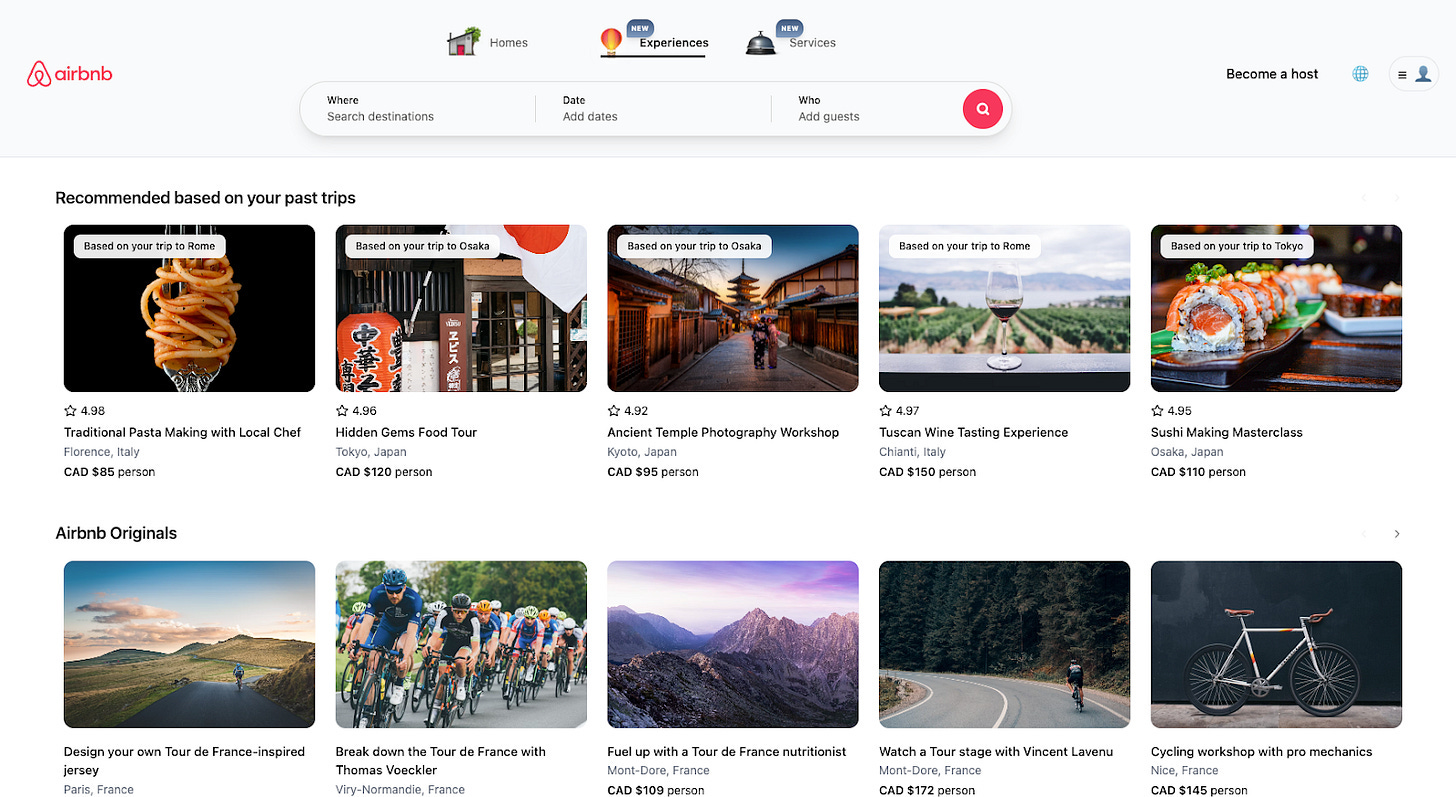Click the CAD $150 person price
The height and width of the screenshot is (797, 1456).
tap(927, 472)
